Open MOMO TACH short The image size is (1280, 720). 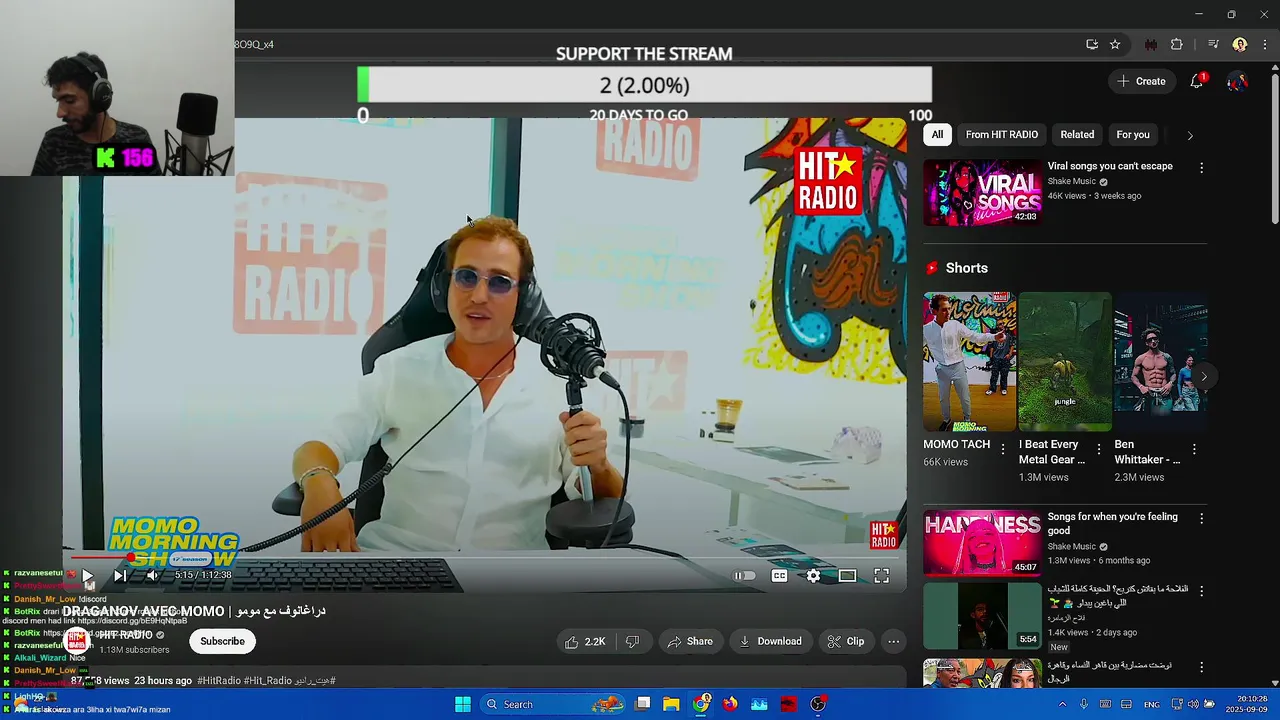pyautogui.click(x=969, y=361)
